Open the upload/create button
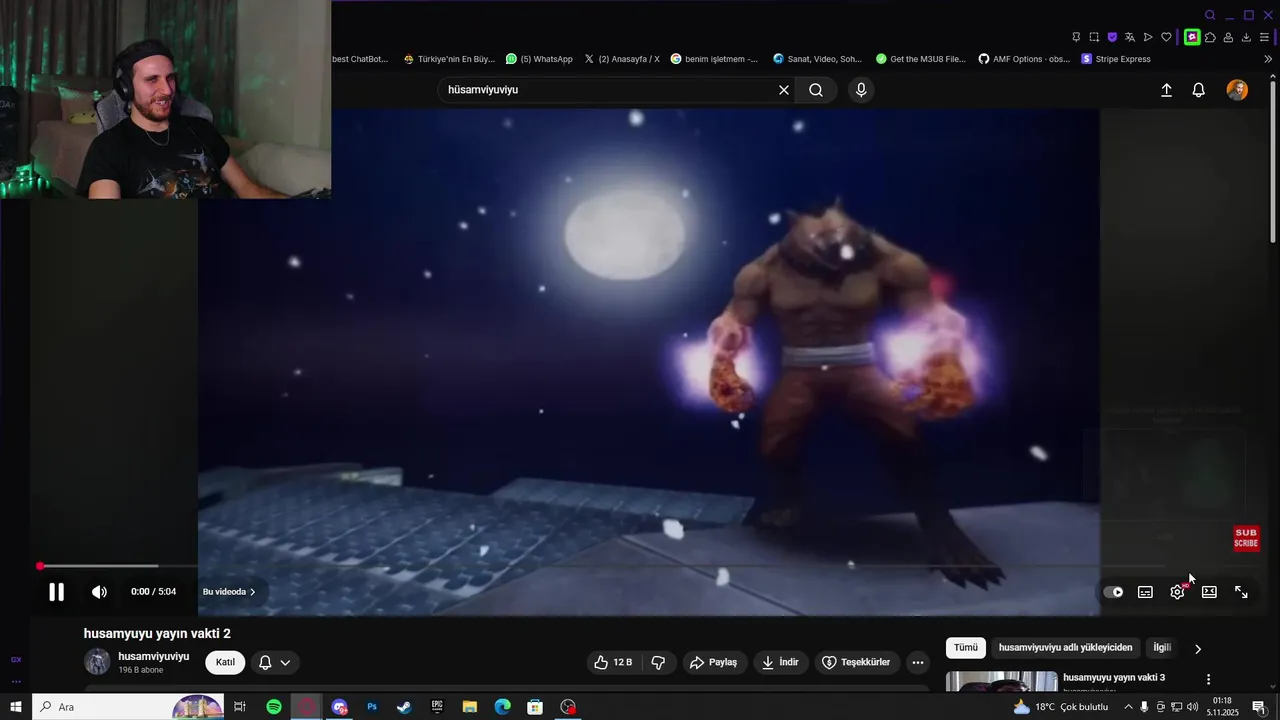 click(1166, 90)
